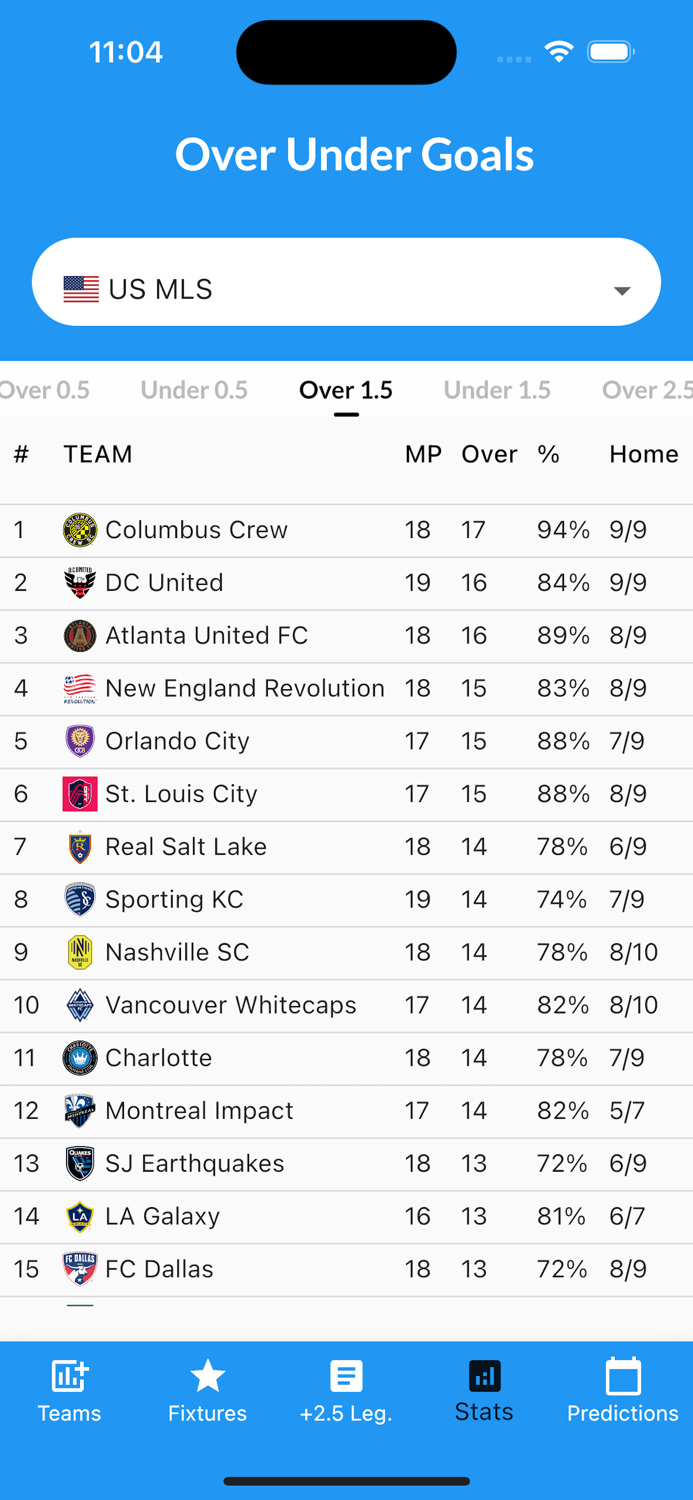The image size is (693, 1500).
Task: Open the US MLS league dropdown
Action: click(346, 287)
